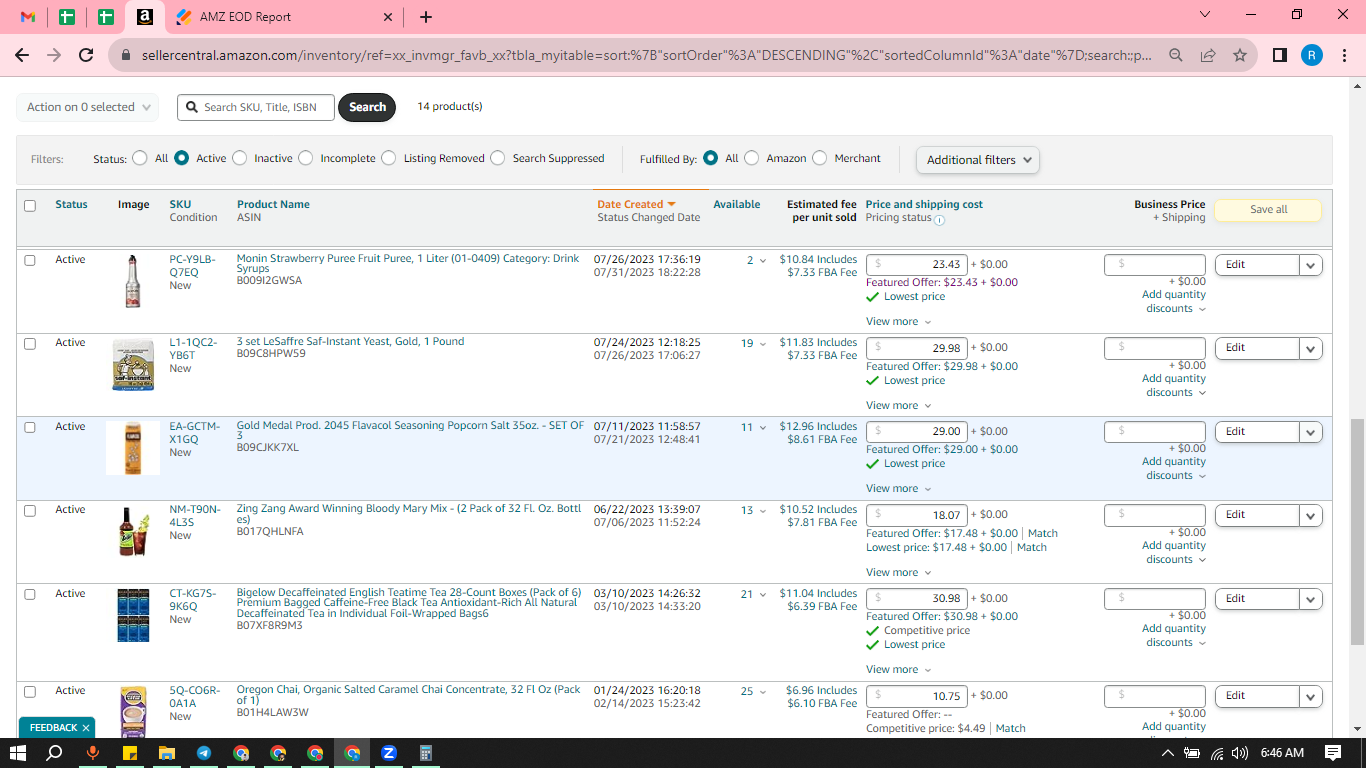1366x768 pixels.
Task: Click the Save all button
Action: [1267, 210]
